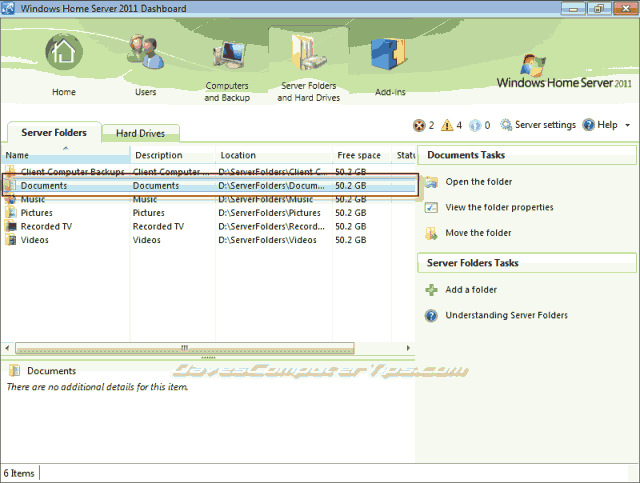Expand the Help dropdown arrow
The height and width of the screenshot is (483, 640).
coord(627,125)
